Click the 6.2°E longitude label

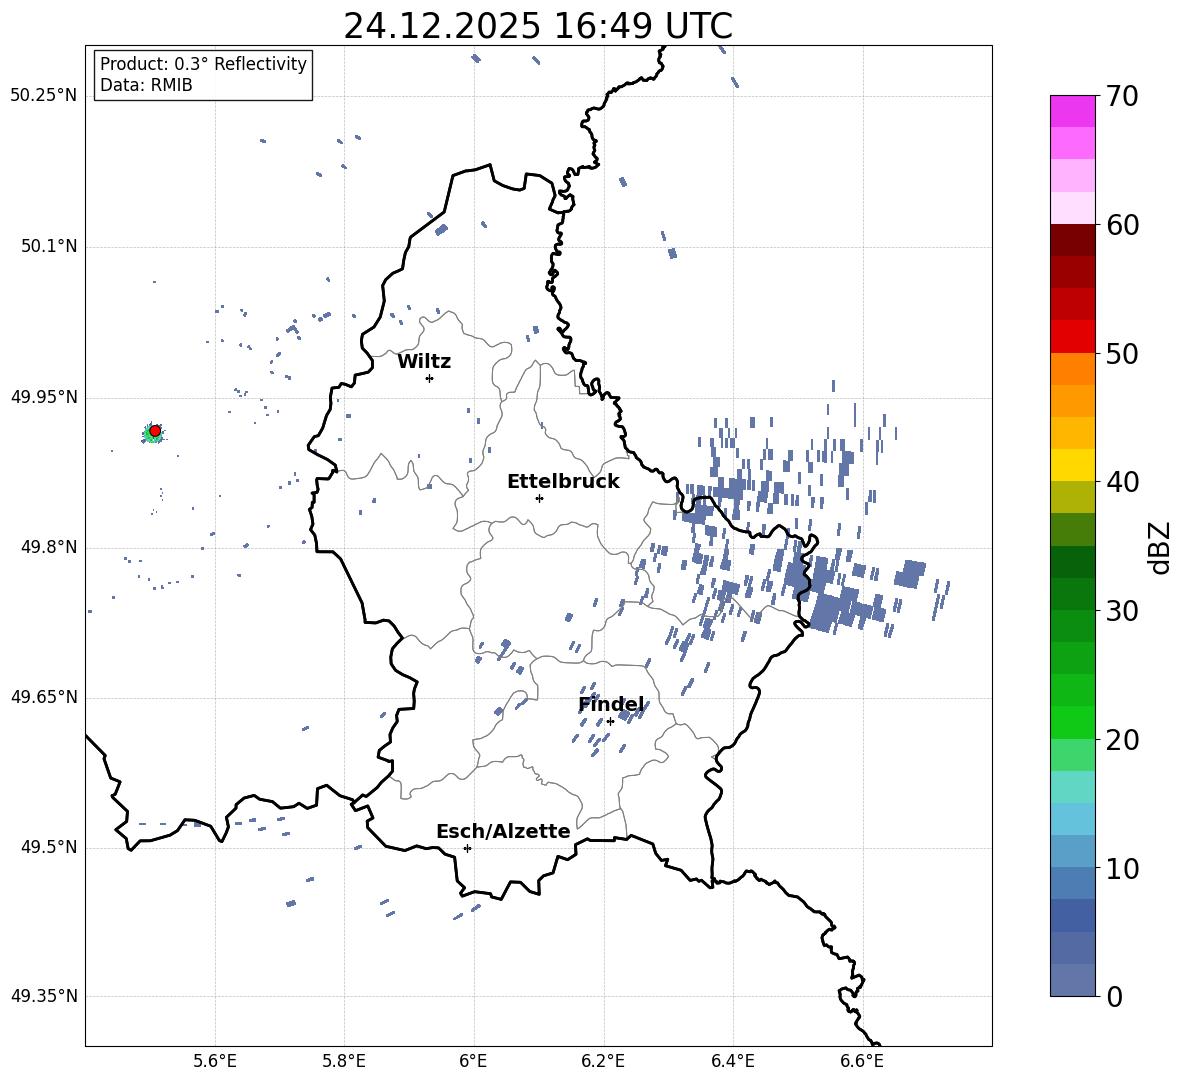(x=603, y=1061)
